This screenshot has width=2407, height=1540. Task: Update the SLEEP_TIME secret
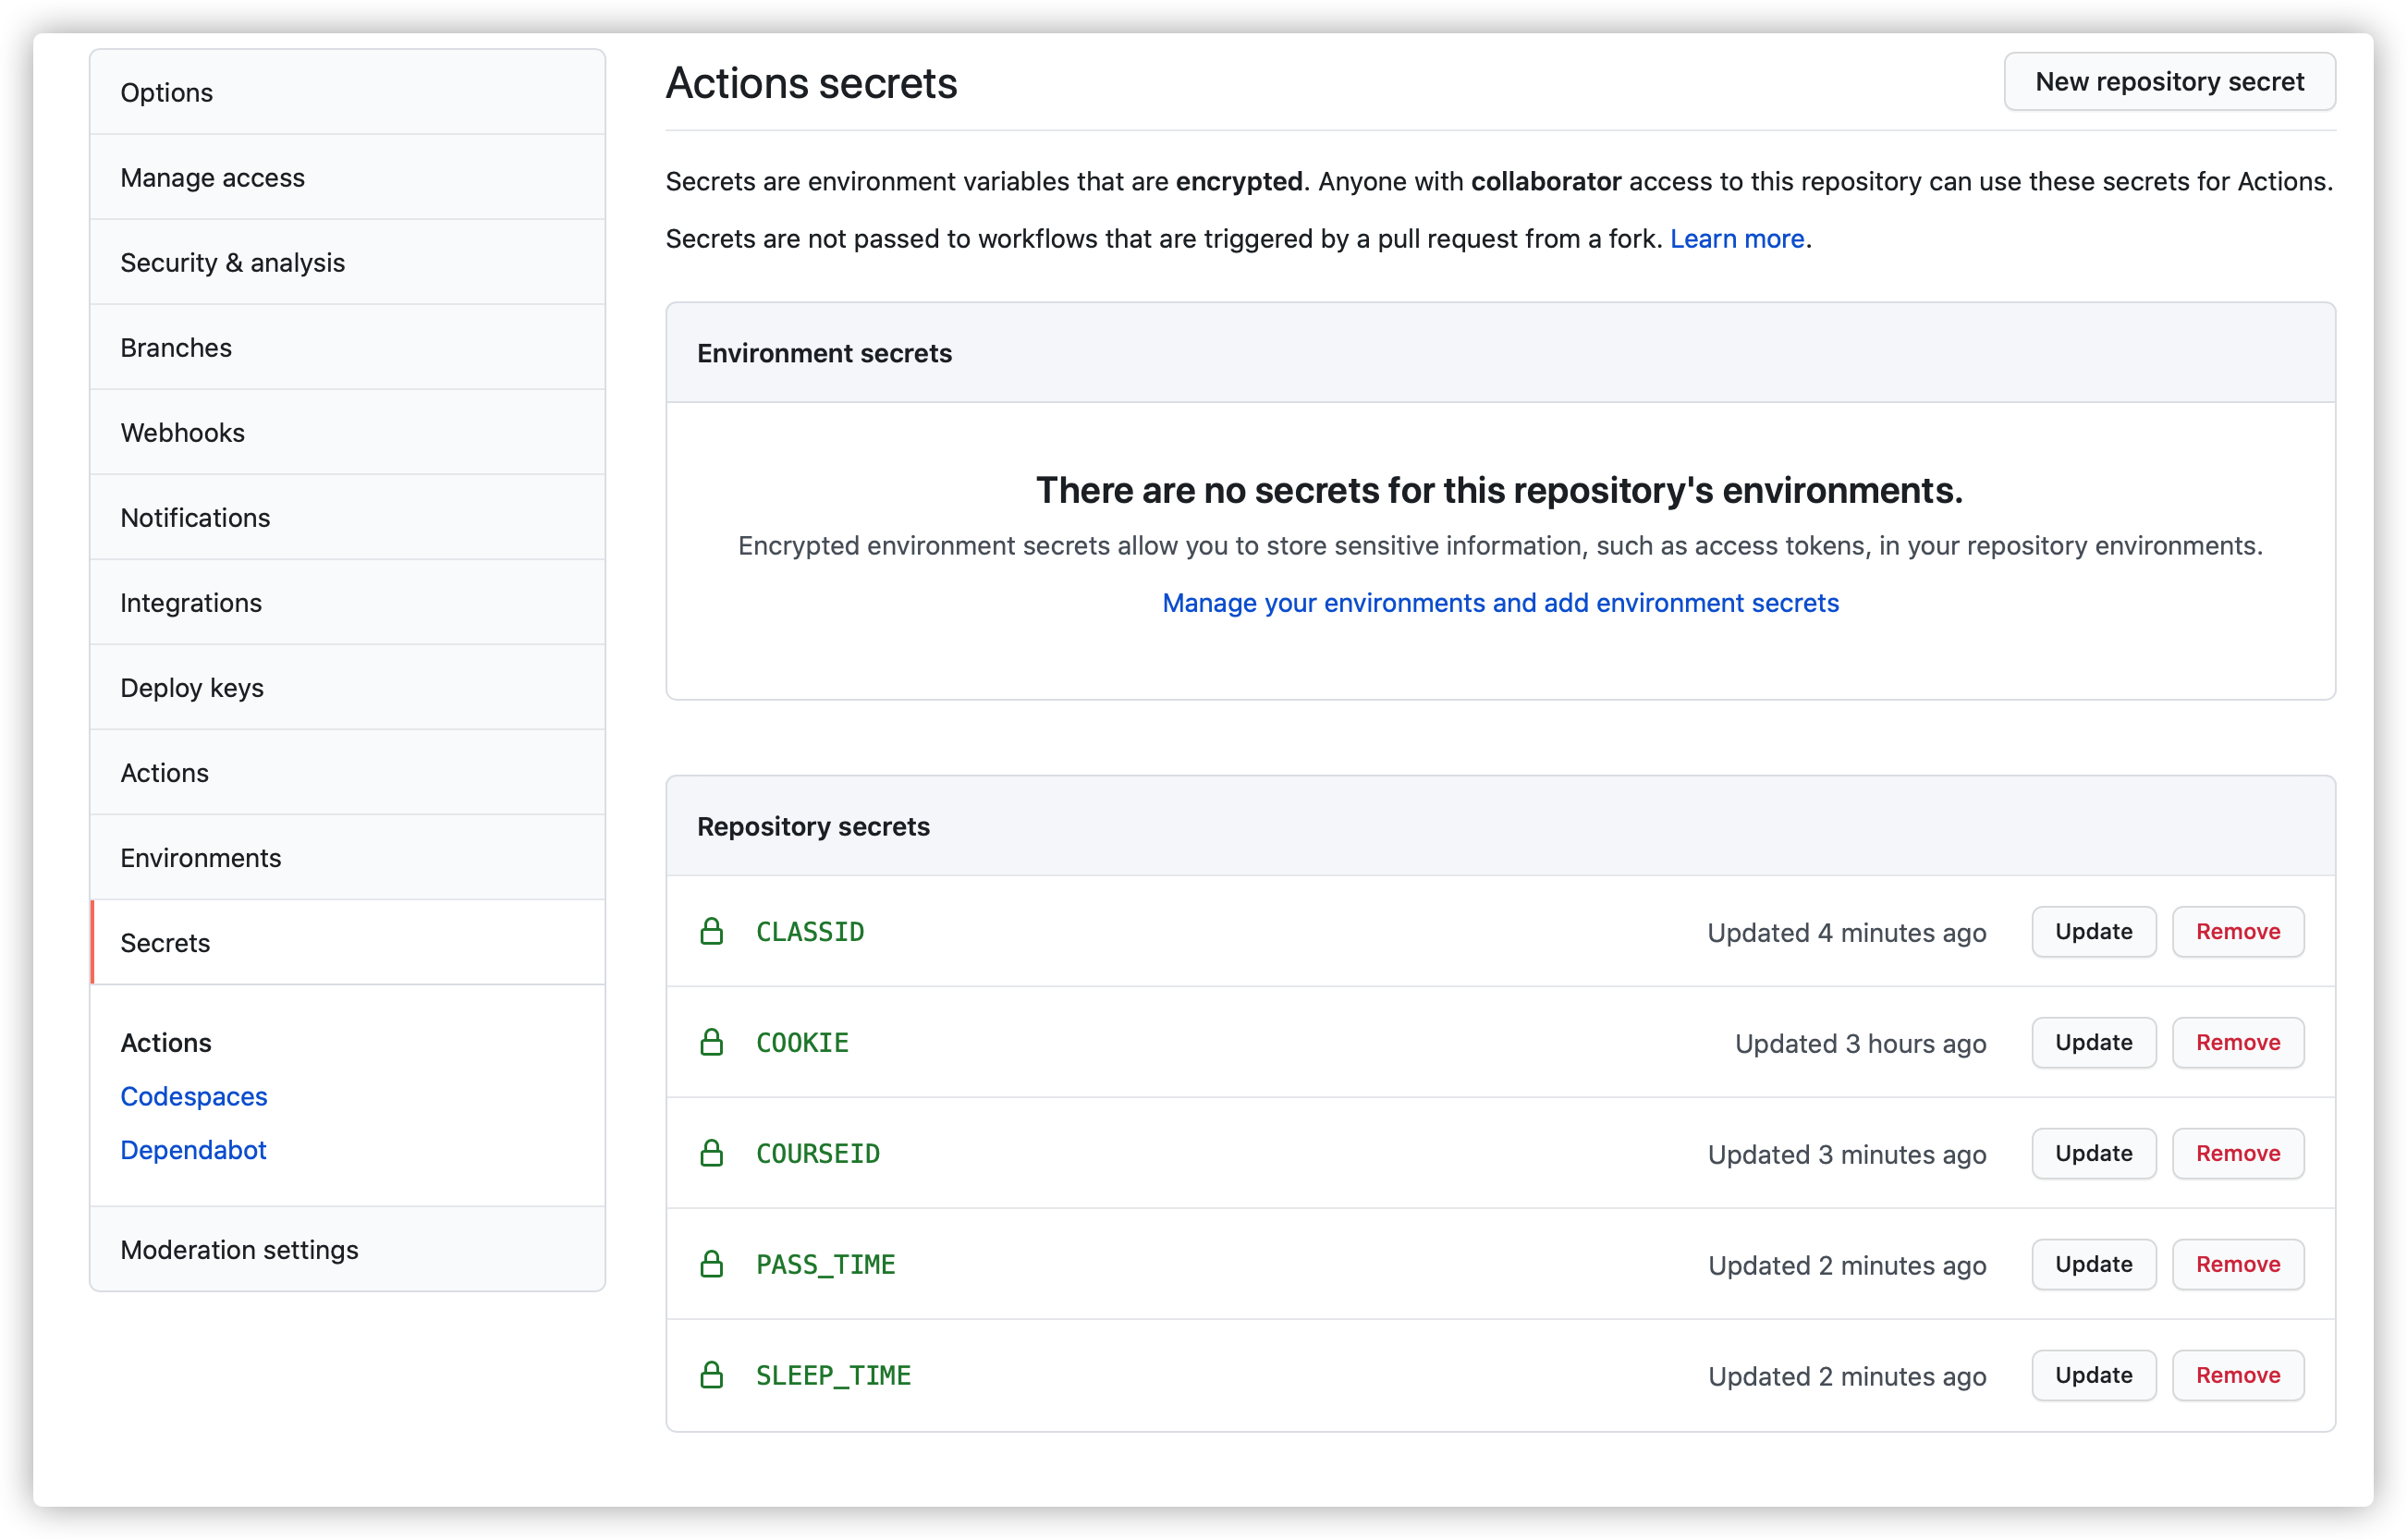coord(2093,1375)
